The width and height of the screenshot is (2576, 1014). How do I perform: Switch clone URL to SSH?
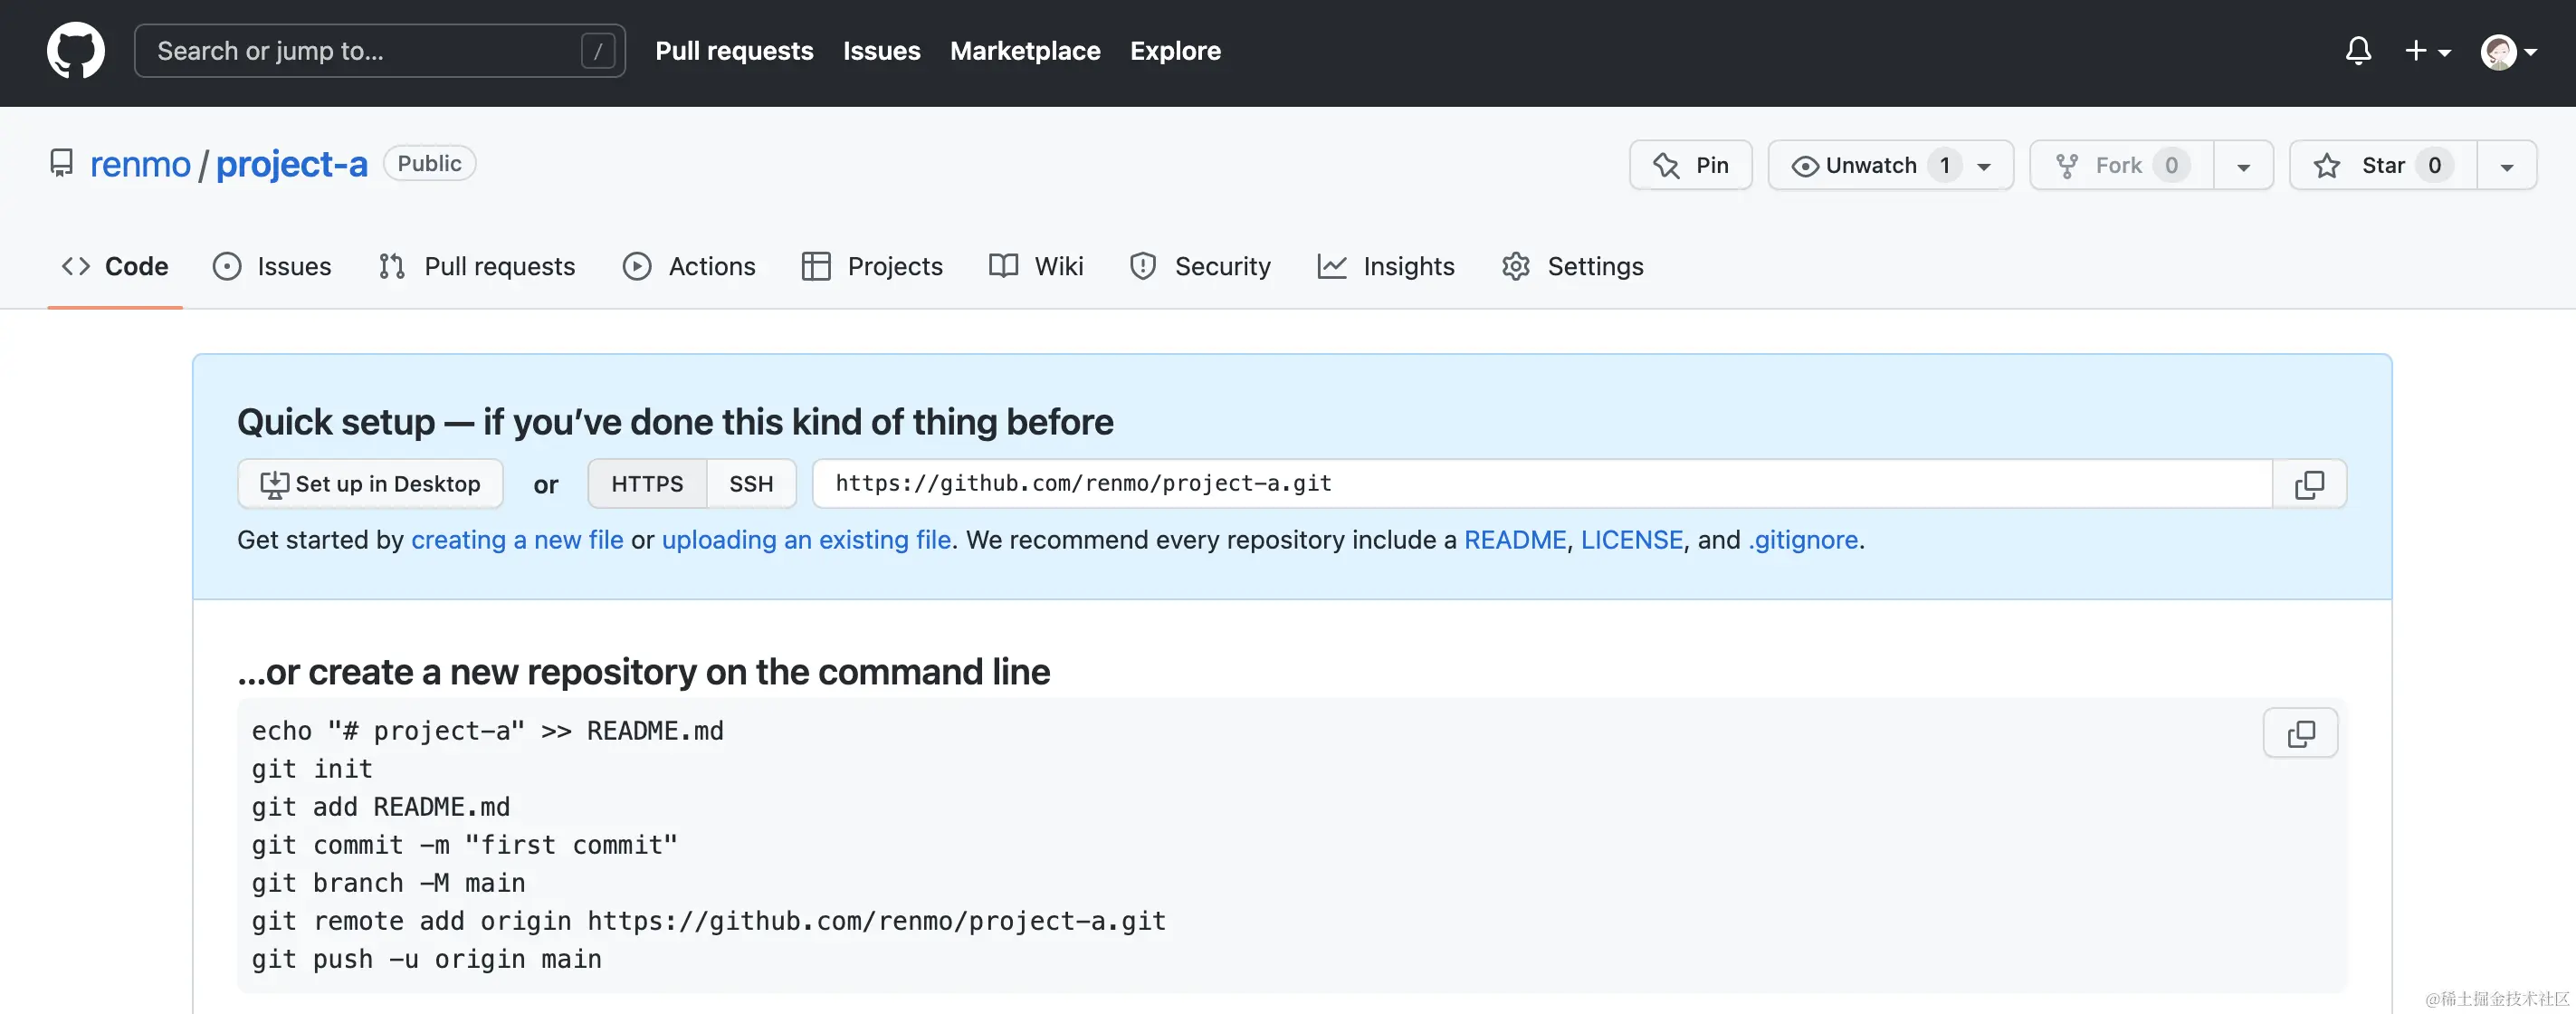coord(750,484)
